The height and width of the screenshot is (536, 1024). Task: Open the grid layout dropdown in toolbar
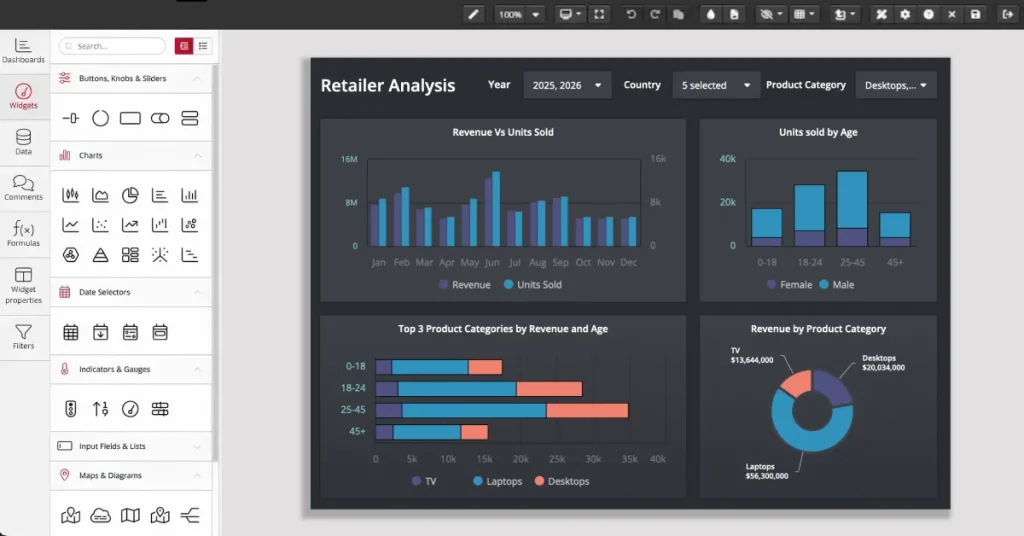[x=803, y=14]
